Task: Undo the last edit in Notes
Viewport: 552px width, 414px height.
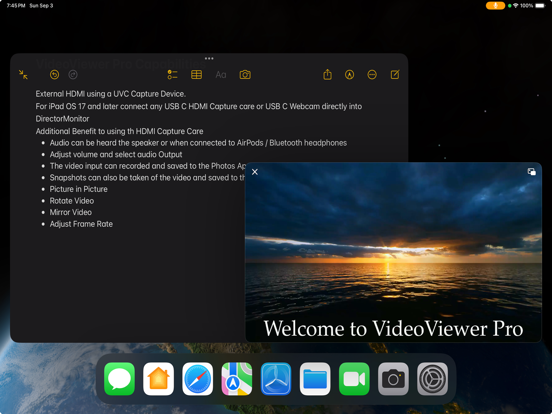Action: point(54,75)
